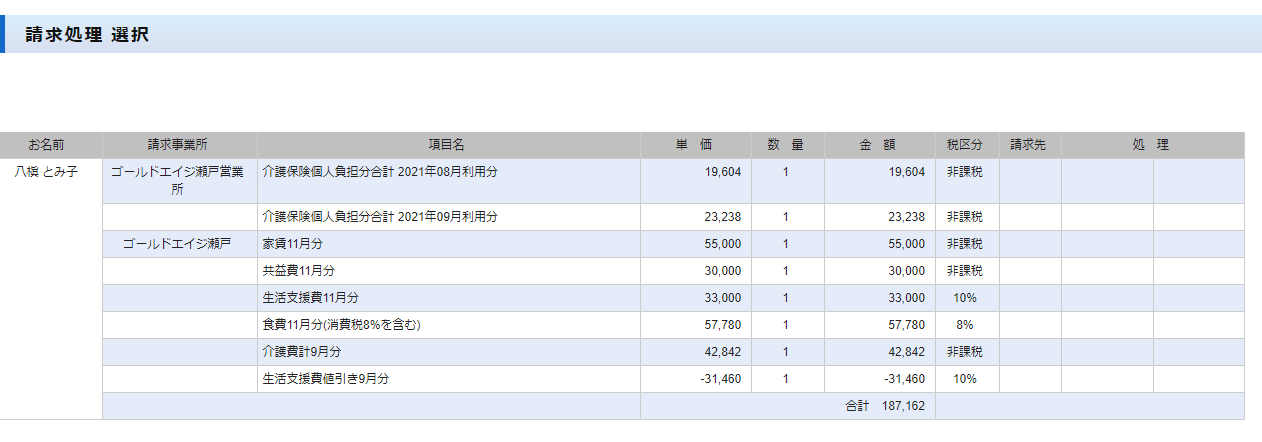Viewport: 1262px width, 442px height.
Task: Click the 金額 column header
Action: coord(879,145)
